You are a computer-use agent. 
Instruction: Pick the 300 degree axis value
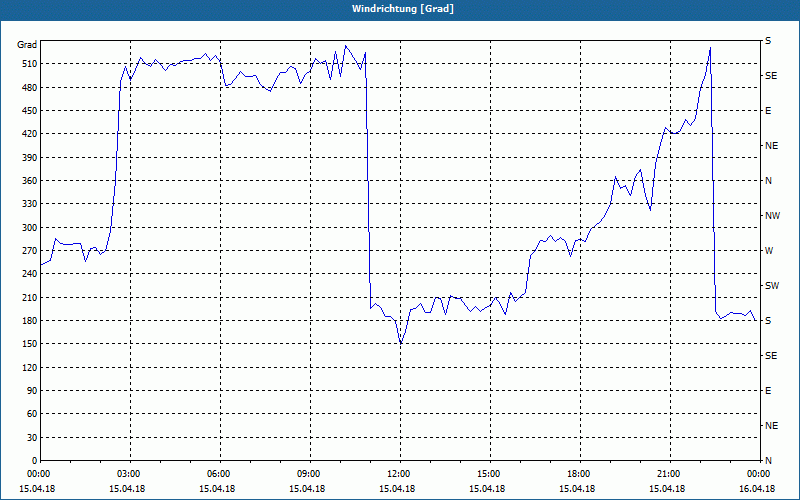[x=30, y=228]
